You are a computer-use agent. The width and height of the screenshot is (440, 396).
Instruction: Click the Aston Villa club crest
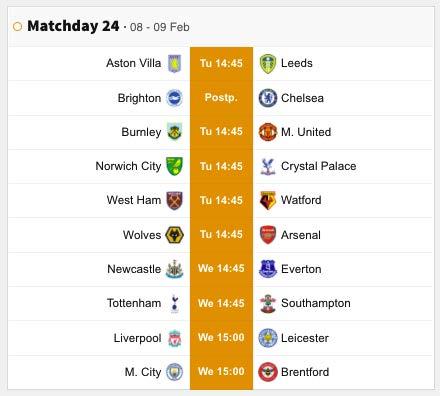coord(174,63)
